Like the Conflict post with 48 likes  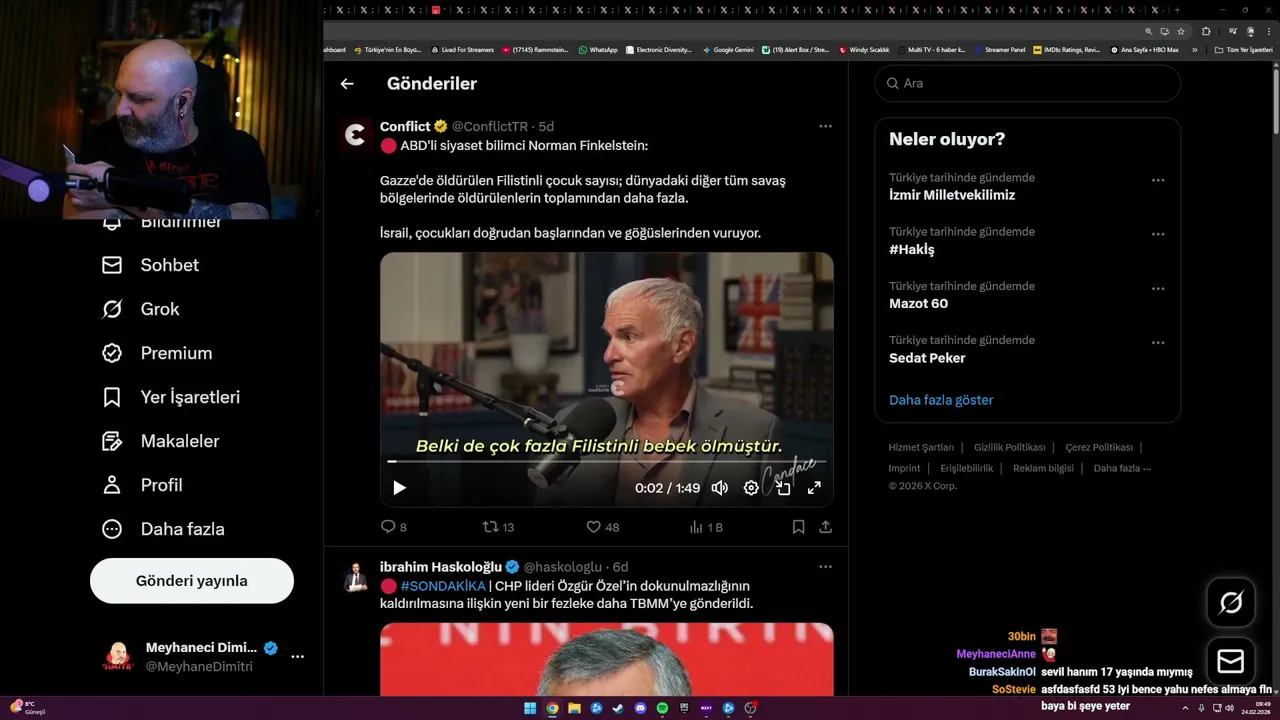(x=602, y=527)
